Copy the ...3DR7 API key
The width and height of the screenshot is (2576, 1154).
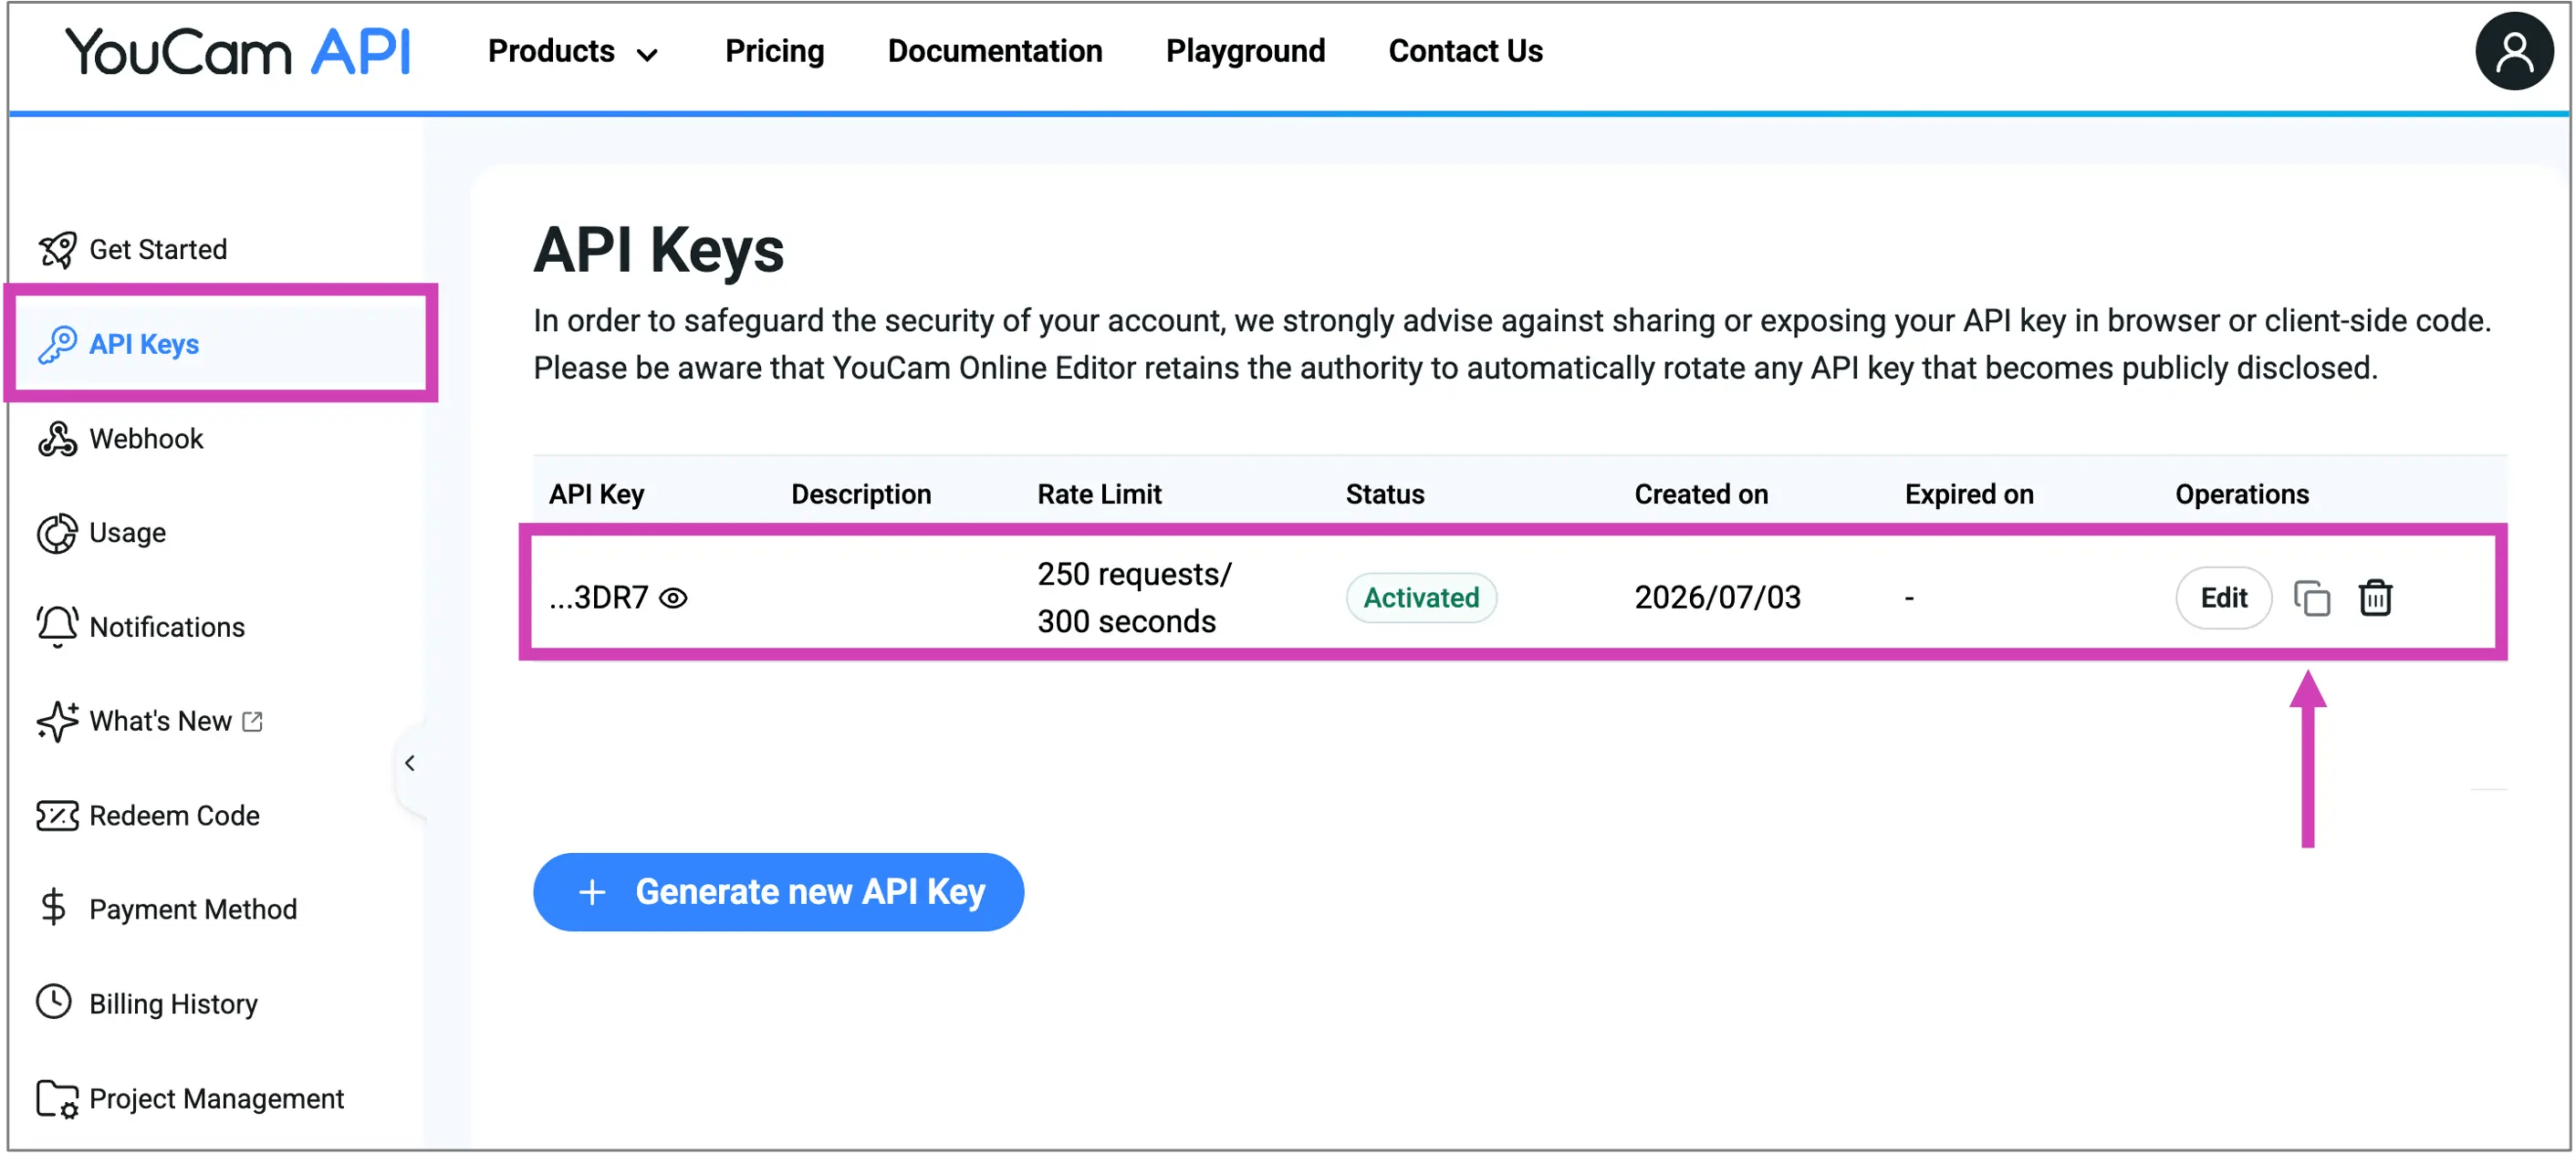[2311, 598]
